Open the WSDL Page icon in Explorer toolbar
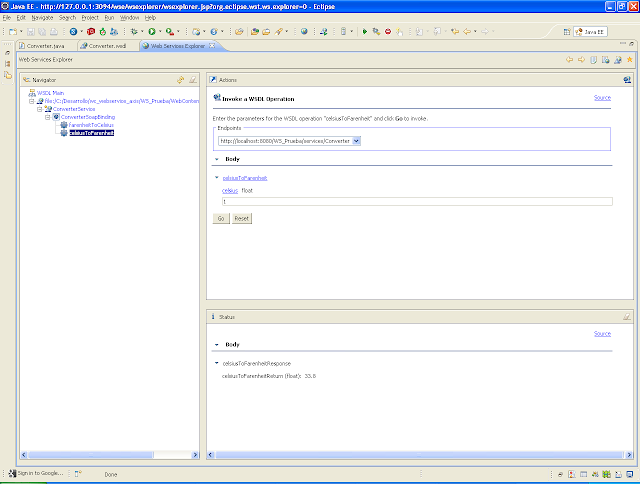Viewport: 640px width, 484px height. pos(618,60)
